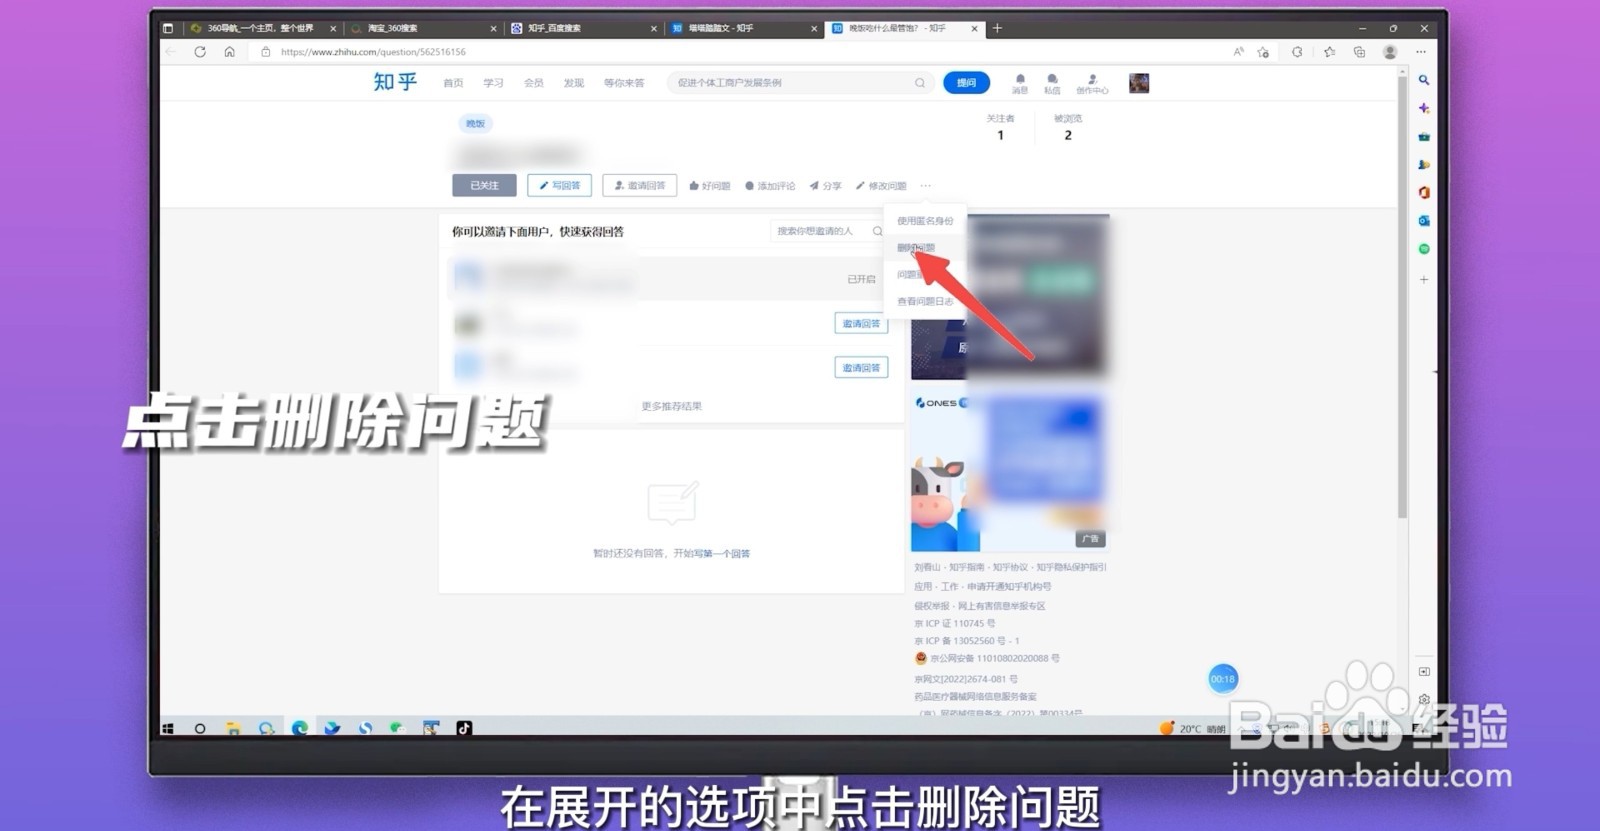Open a new browser tab with plus
Image resolution: width=1600 pixels, height=831 pixels.
pyautogui.click(x=997, y=28)
